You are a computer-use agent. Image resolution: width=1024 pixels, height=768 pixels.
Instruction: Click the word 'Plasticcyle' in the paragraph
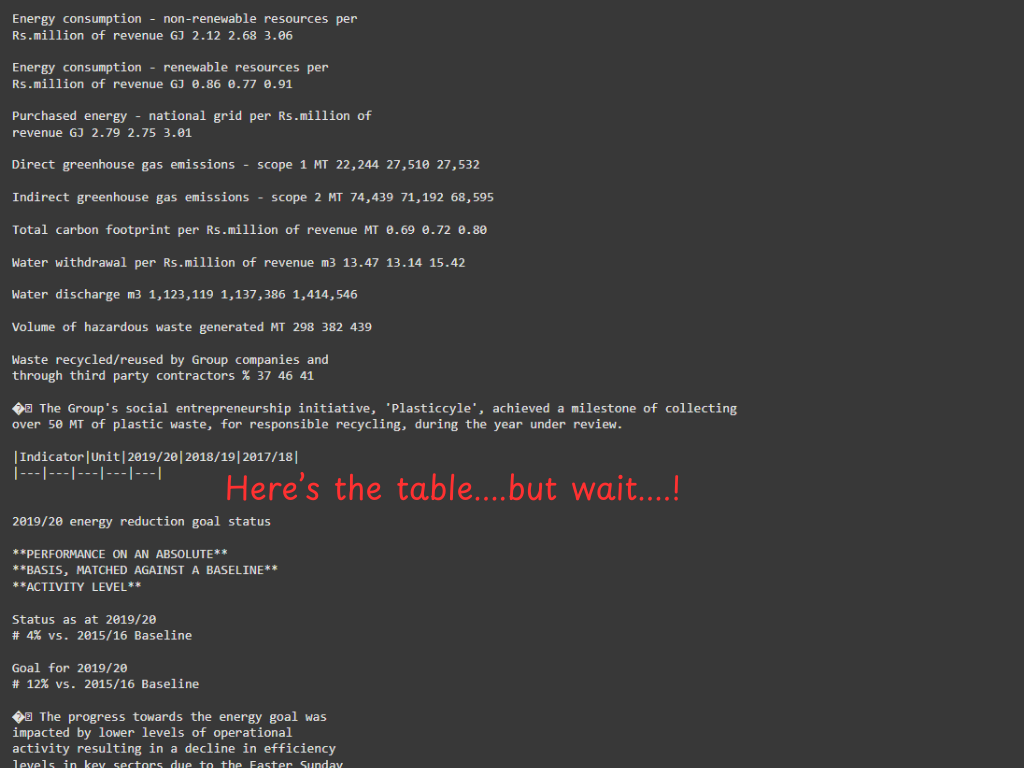430,409
